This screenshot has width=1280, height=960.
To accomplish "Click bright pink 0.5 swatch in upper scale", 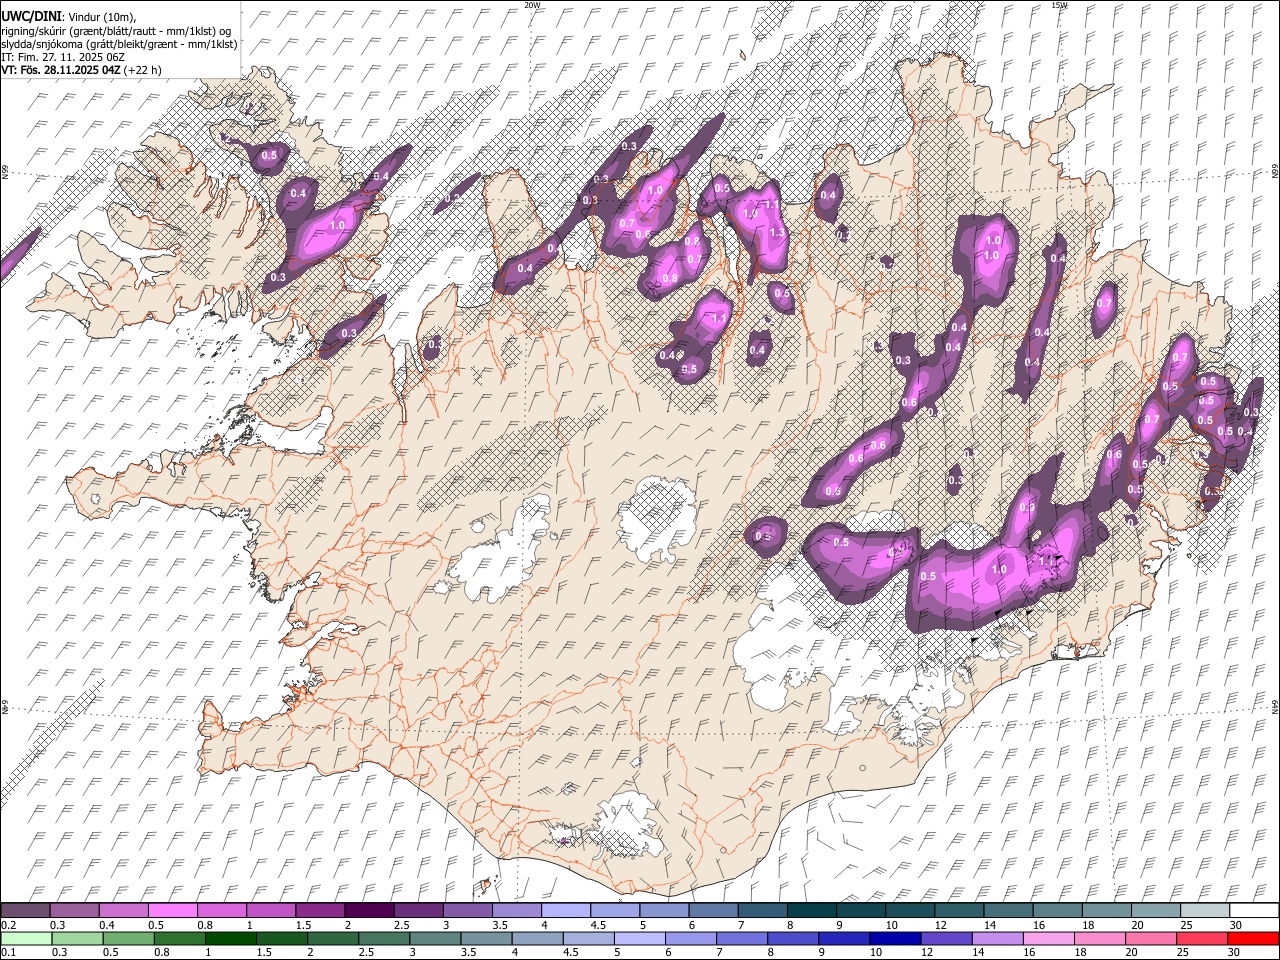I will 172,911.
